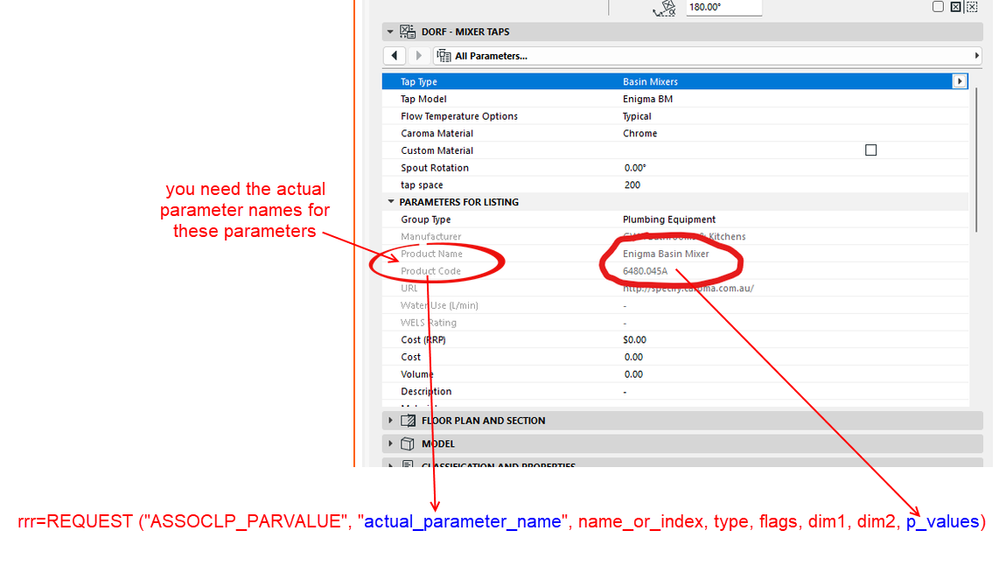Screen dimensions: 999x579
Task: Enable the Custom Material checkbox
Action: click(x=871, y=150)
